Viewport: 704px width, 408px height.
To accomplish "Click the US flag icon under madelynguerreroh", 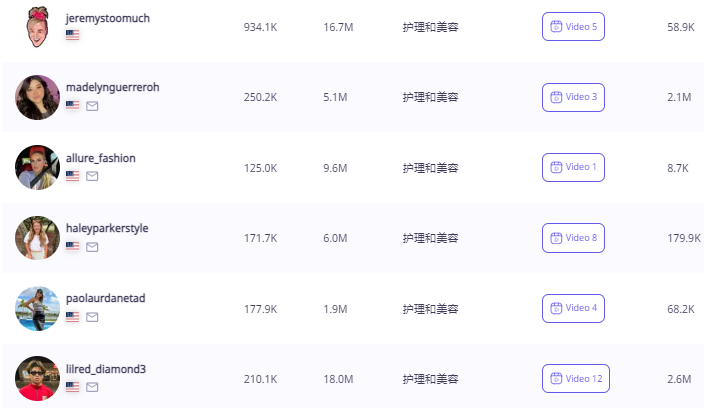I will pos(72,105).
